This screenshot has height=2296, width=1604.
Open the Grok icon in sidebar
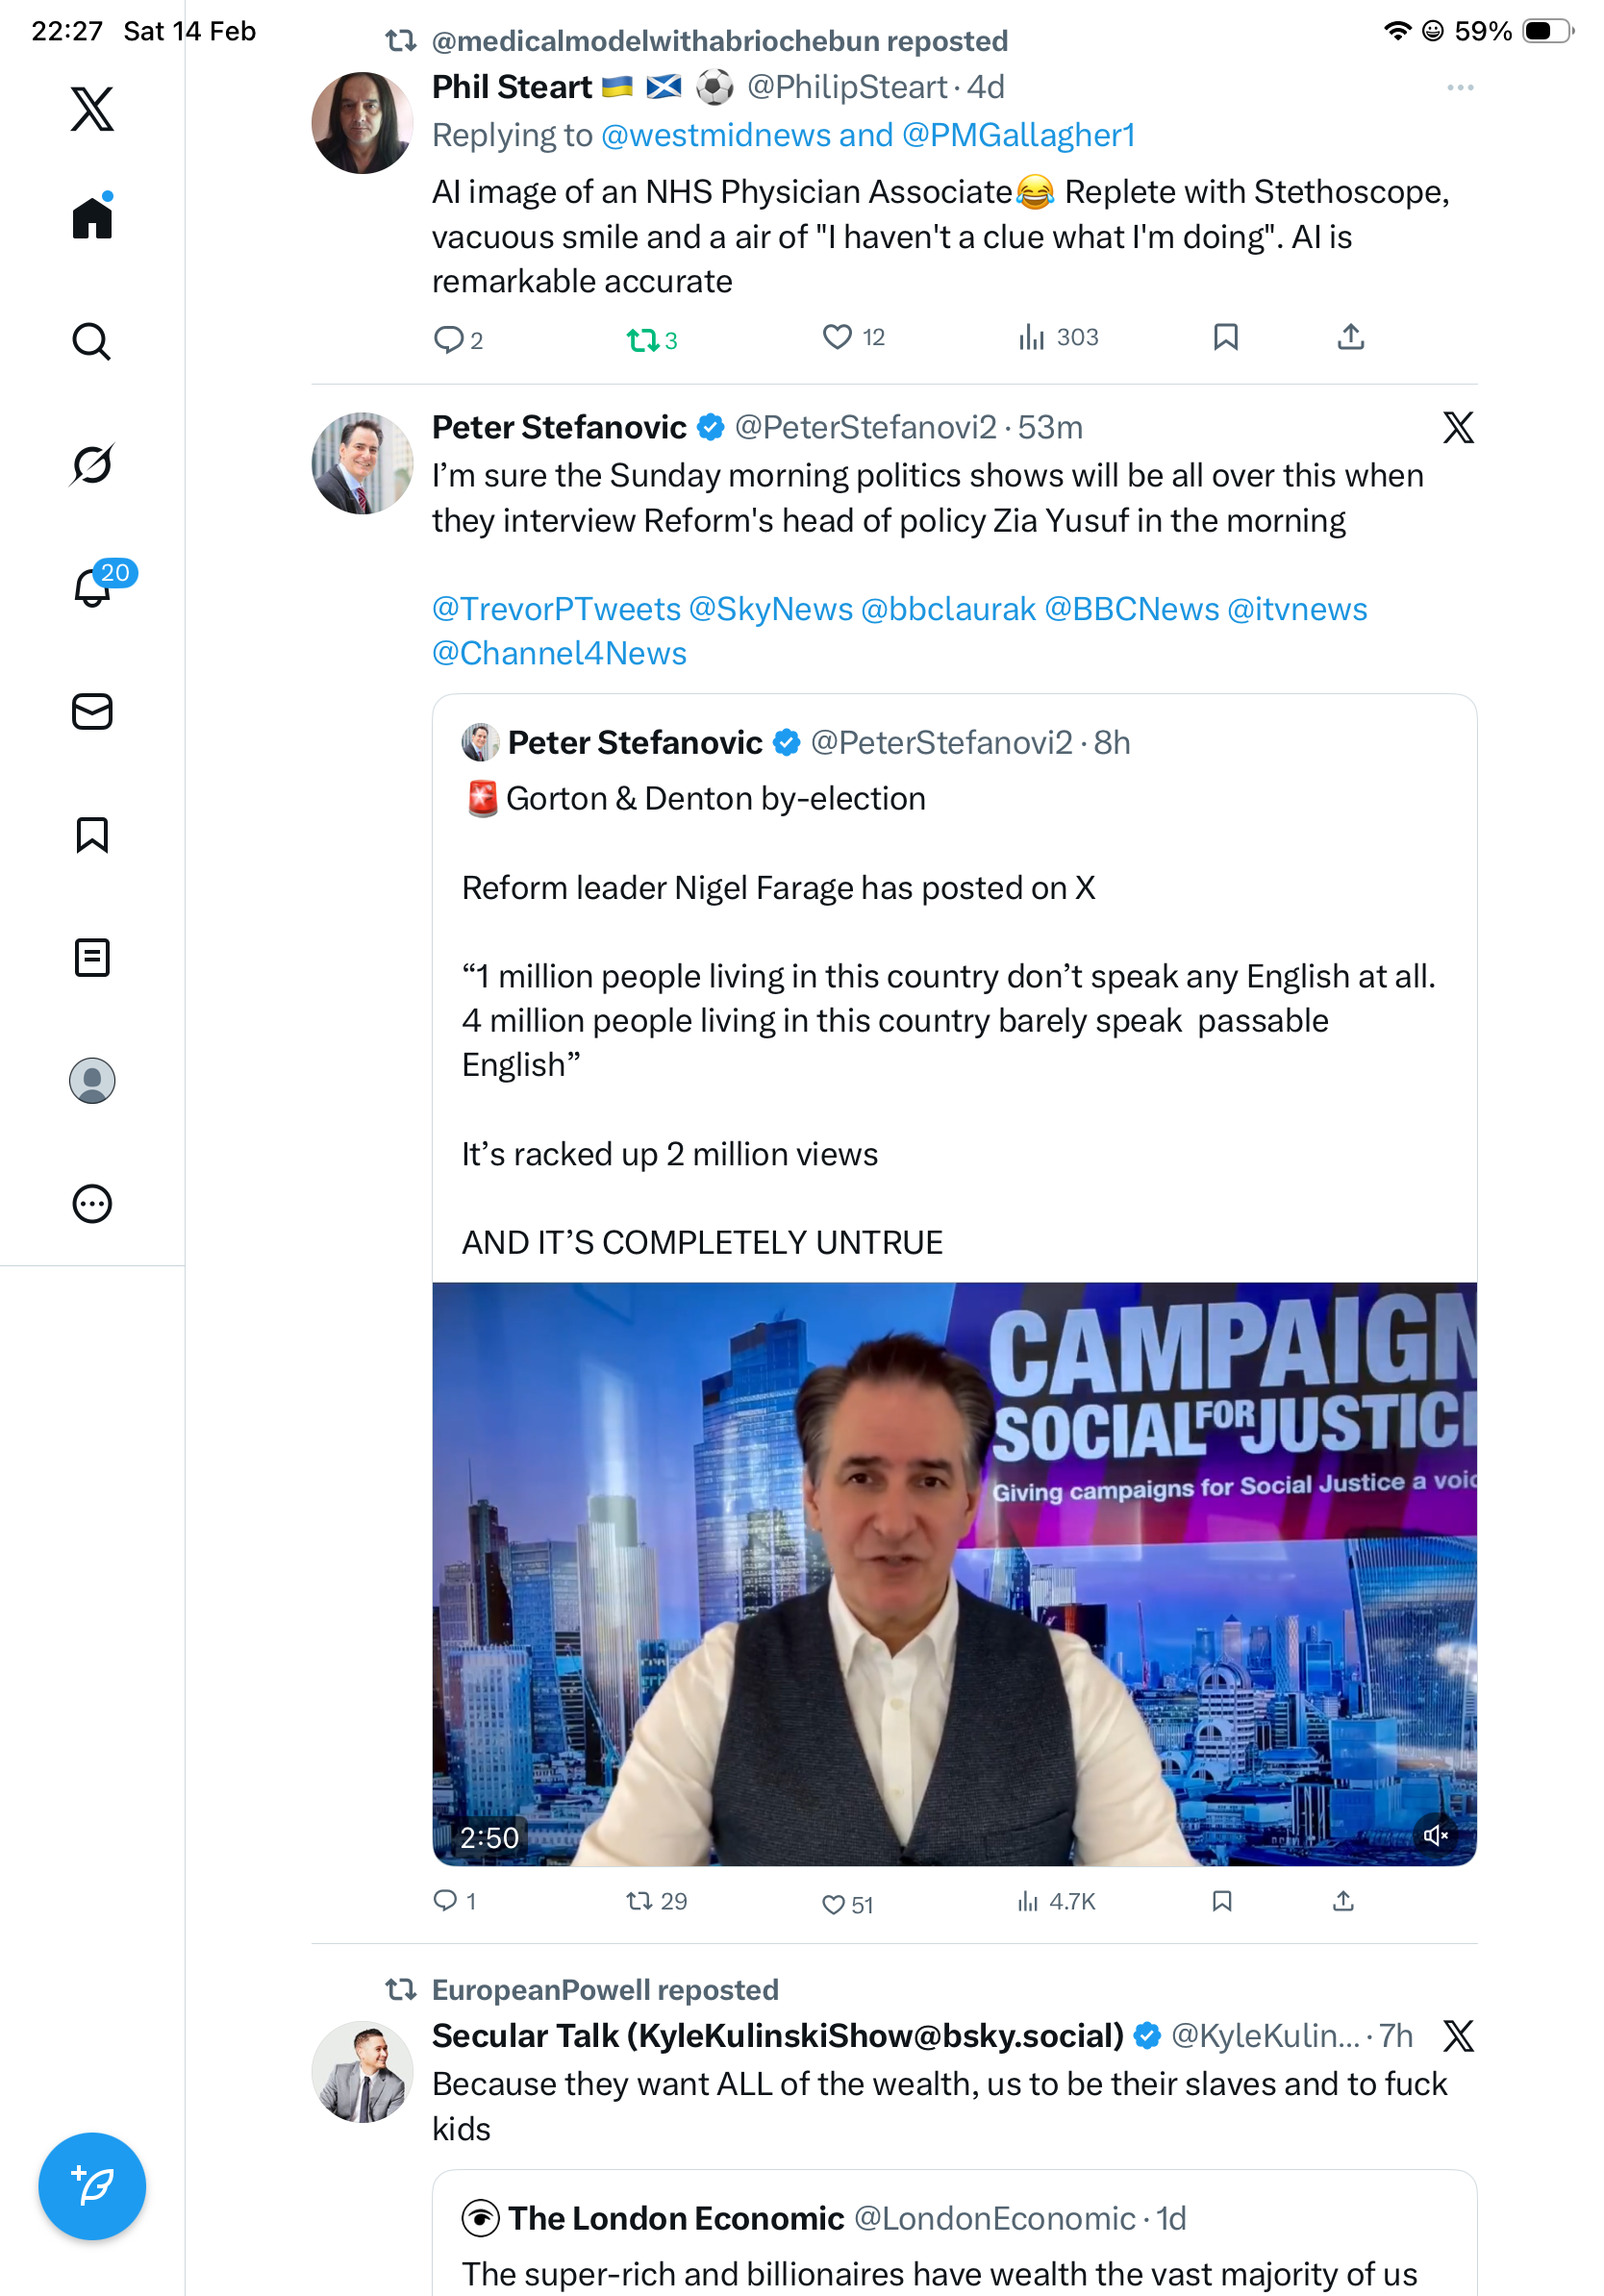[92, 464]
